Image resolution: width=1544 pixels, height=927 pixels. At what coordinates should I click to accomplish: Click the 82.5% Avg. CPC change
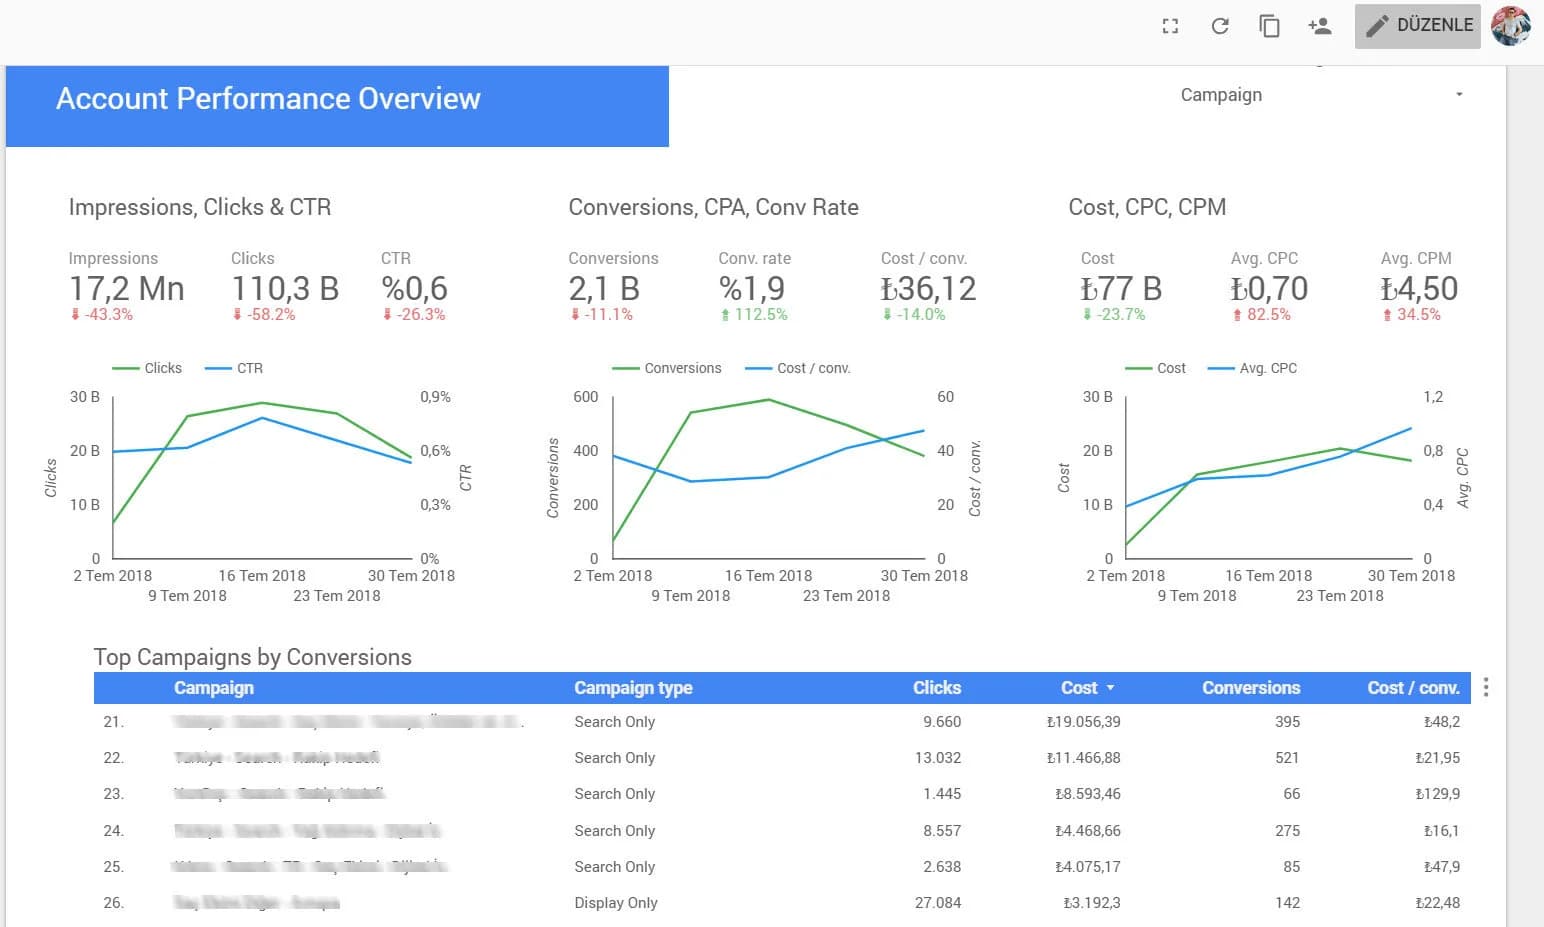(x=1261, y=314)
